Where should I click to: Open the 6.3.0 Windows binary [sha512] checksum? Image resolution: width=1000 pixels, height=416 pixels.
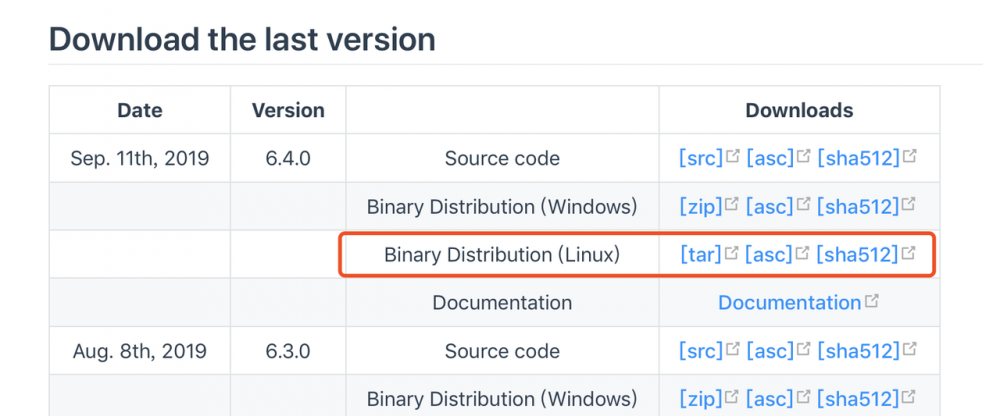[x=858, y=399]
